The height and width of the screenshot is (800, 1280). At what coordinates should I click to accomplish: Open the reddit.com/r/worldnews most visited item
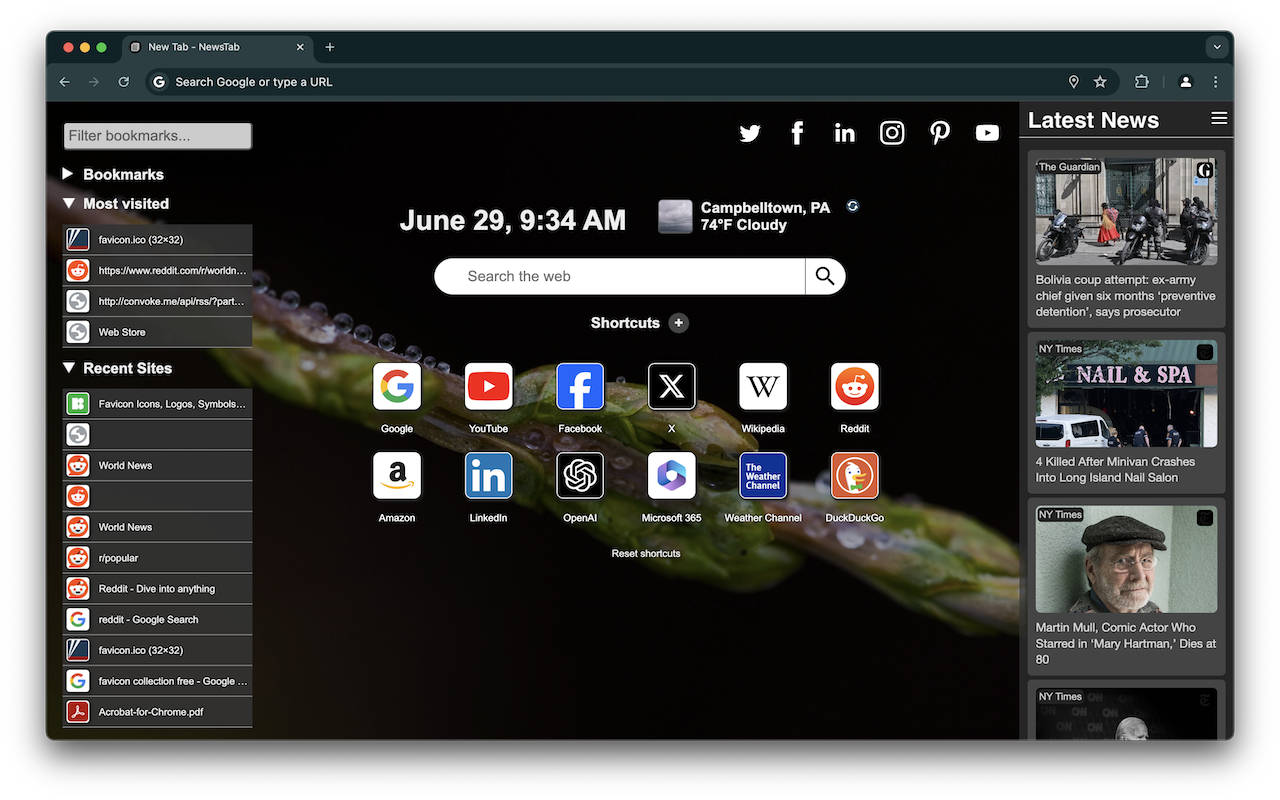[x=157, y=270]
